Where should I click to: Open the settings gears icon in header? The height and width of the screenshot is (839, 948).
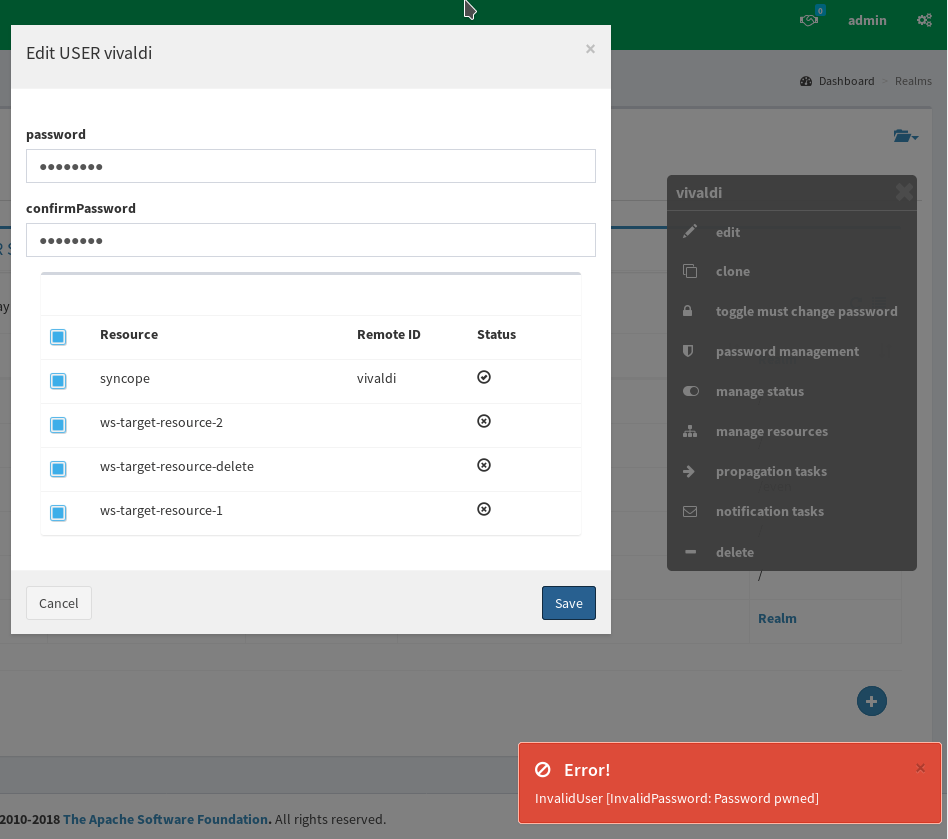click(x=924, y=21)
